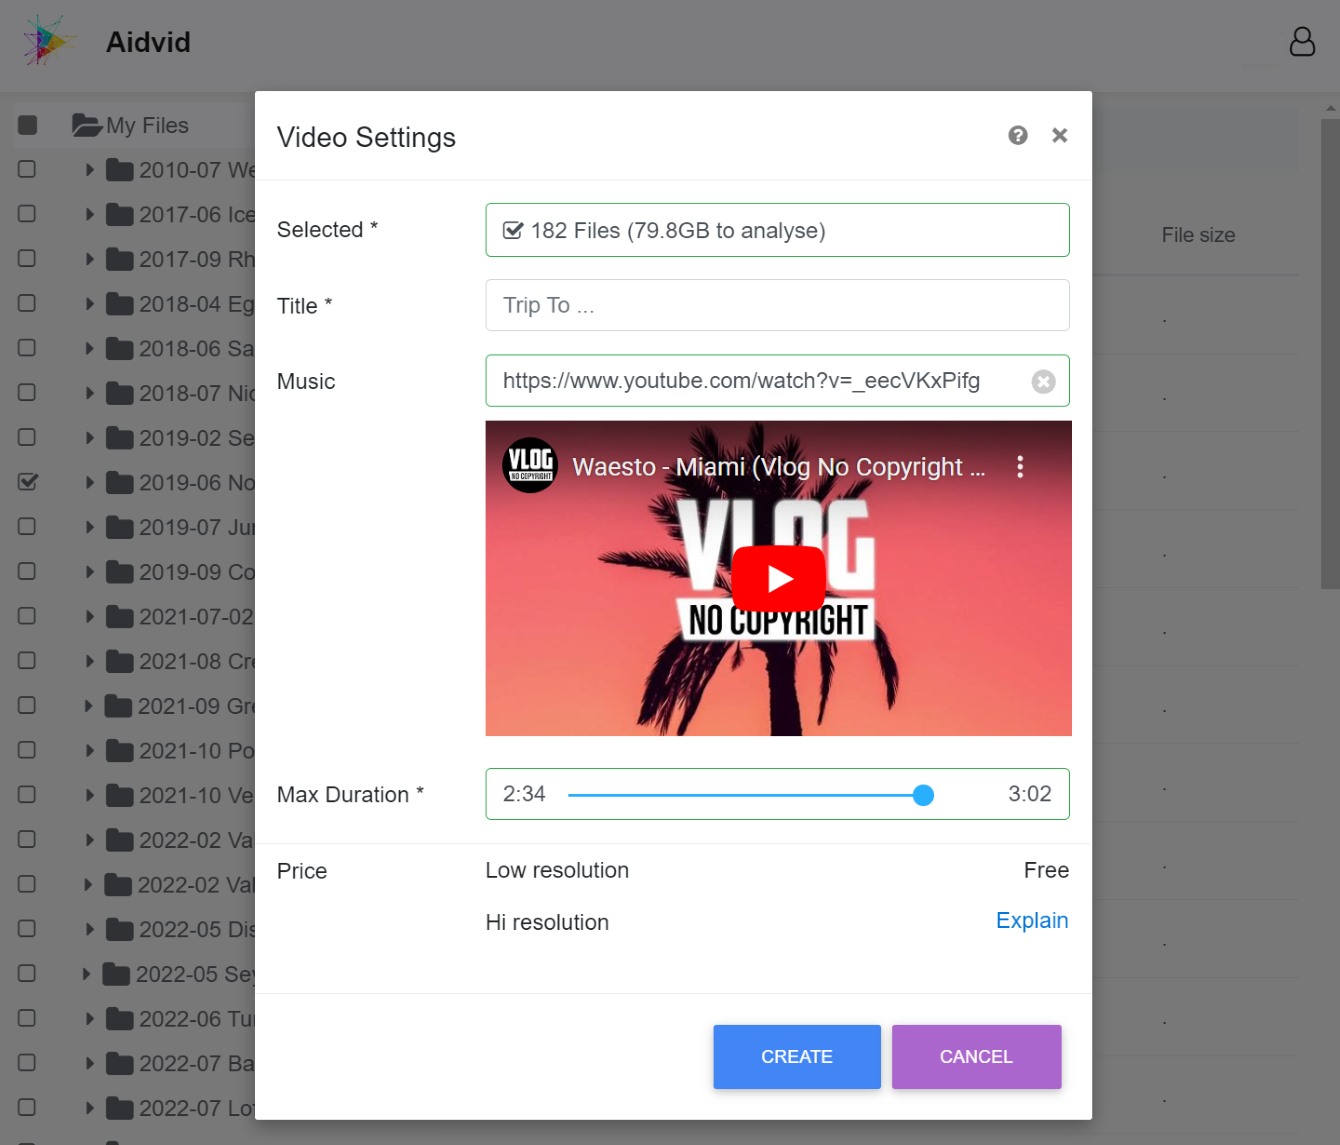The image size is (1340, 1145).
Task: Check the 2010-07 folder checkbox
Action: [x=27, y=169]
